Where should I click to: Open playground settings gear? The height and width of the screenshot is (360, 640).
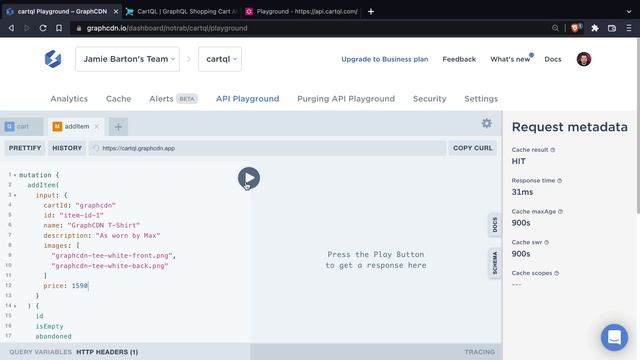pyautogui.click(x=487, y=123)
